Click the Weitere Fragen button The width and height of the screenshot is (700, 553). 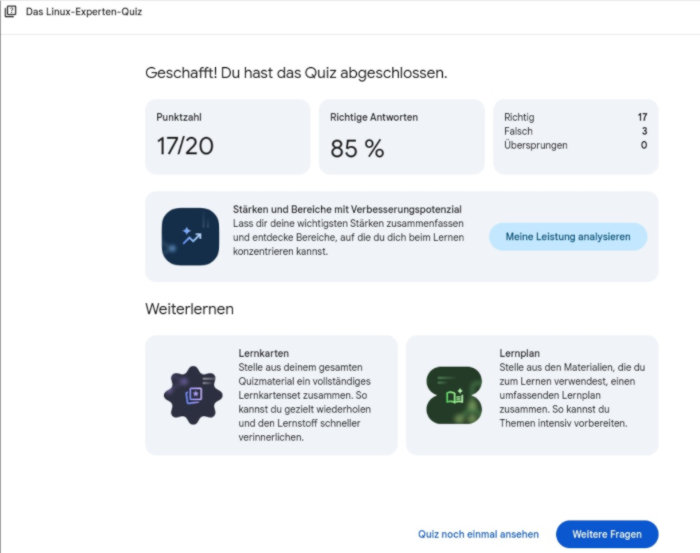point(606,534)
